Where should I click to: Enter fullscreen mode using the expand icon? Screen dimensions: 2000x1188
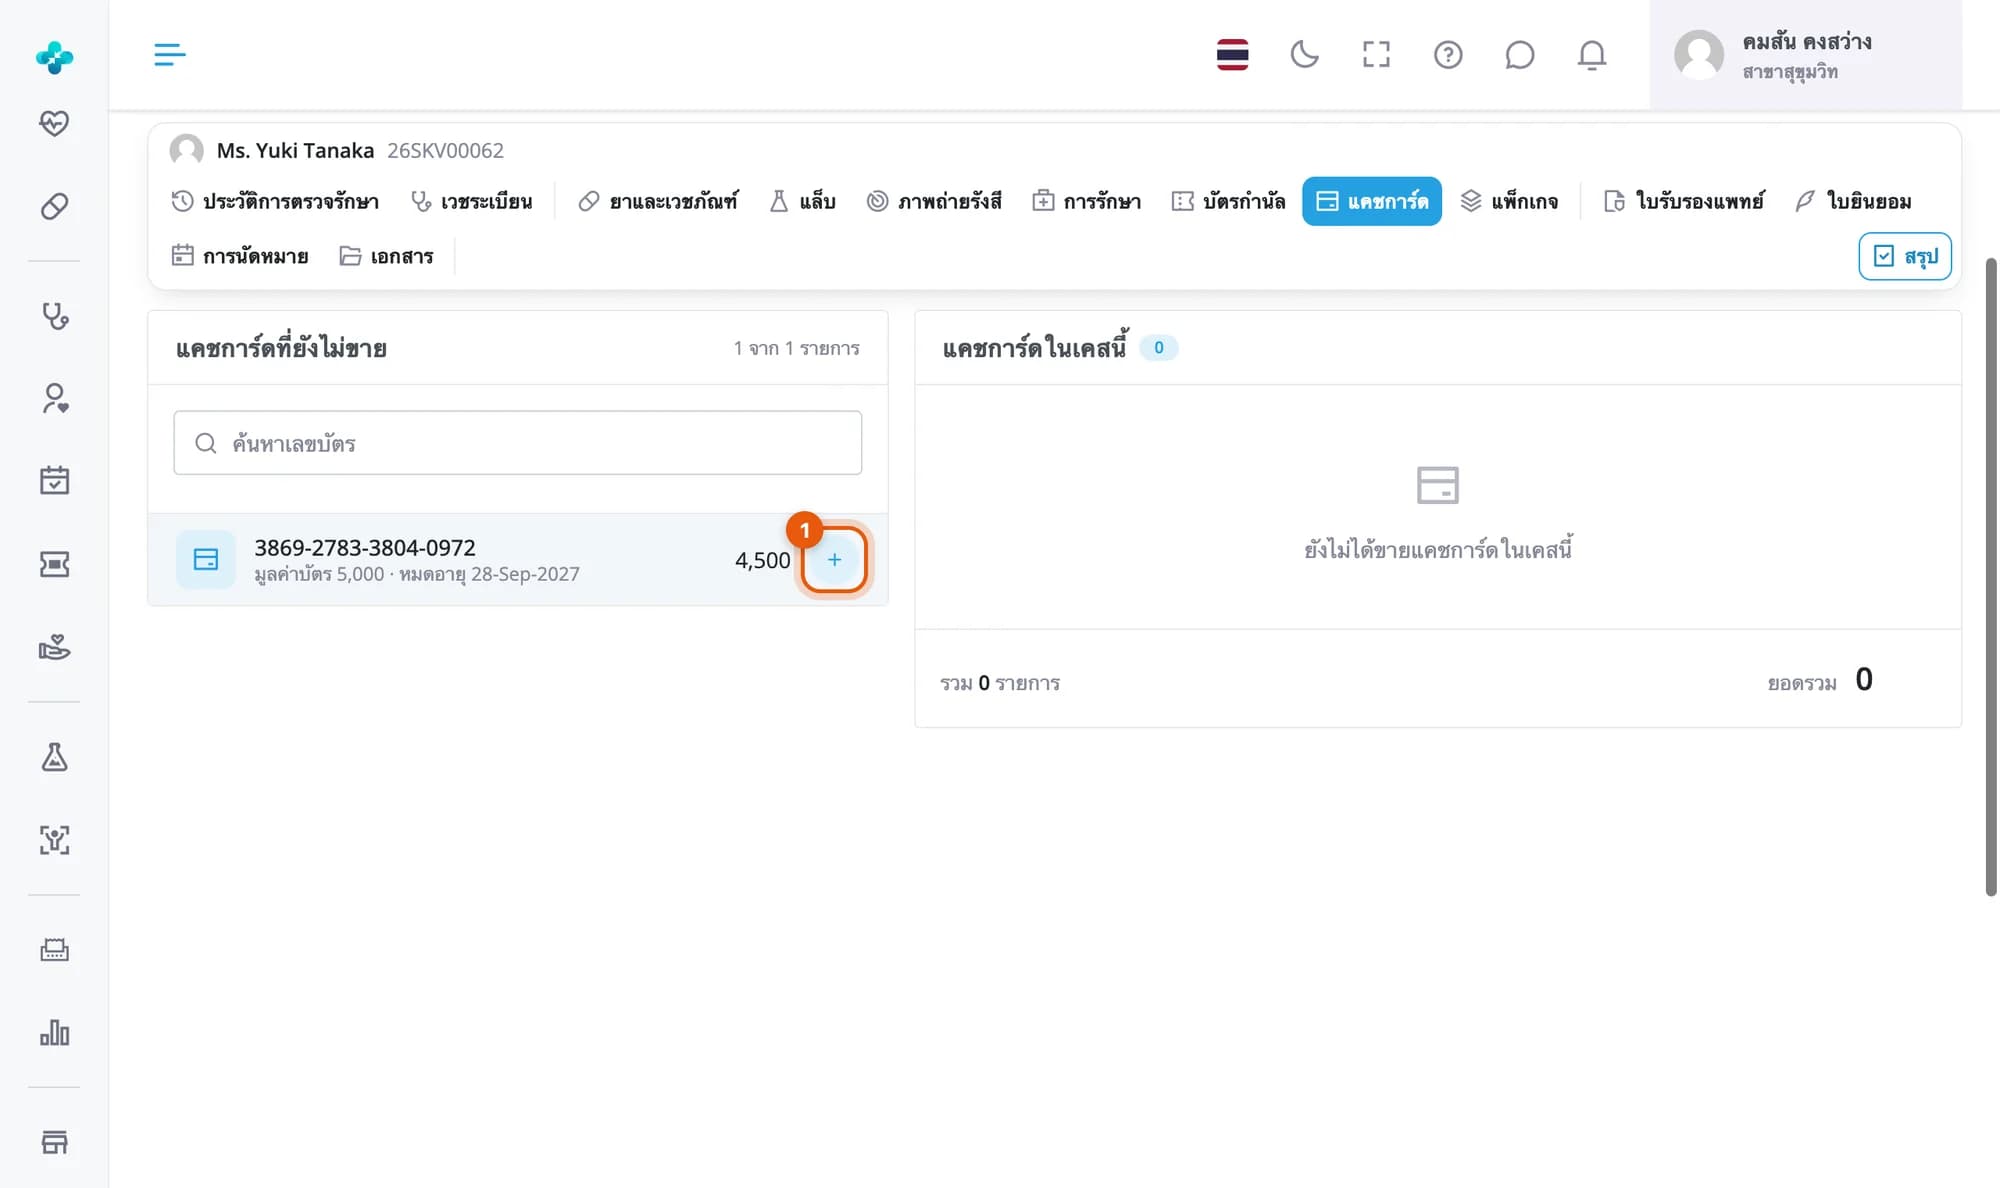pyautogui.click(x=1376, y=54)
